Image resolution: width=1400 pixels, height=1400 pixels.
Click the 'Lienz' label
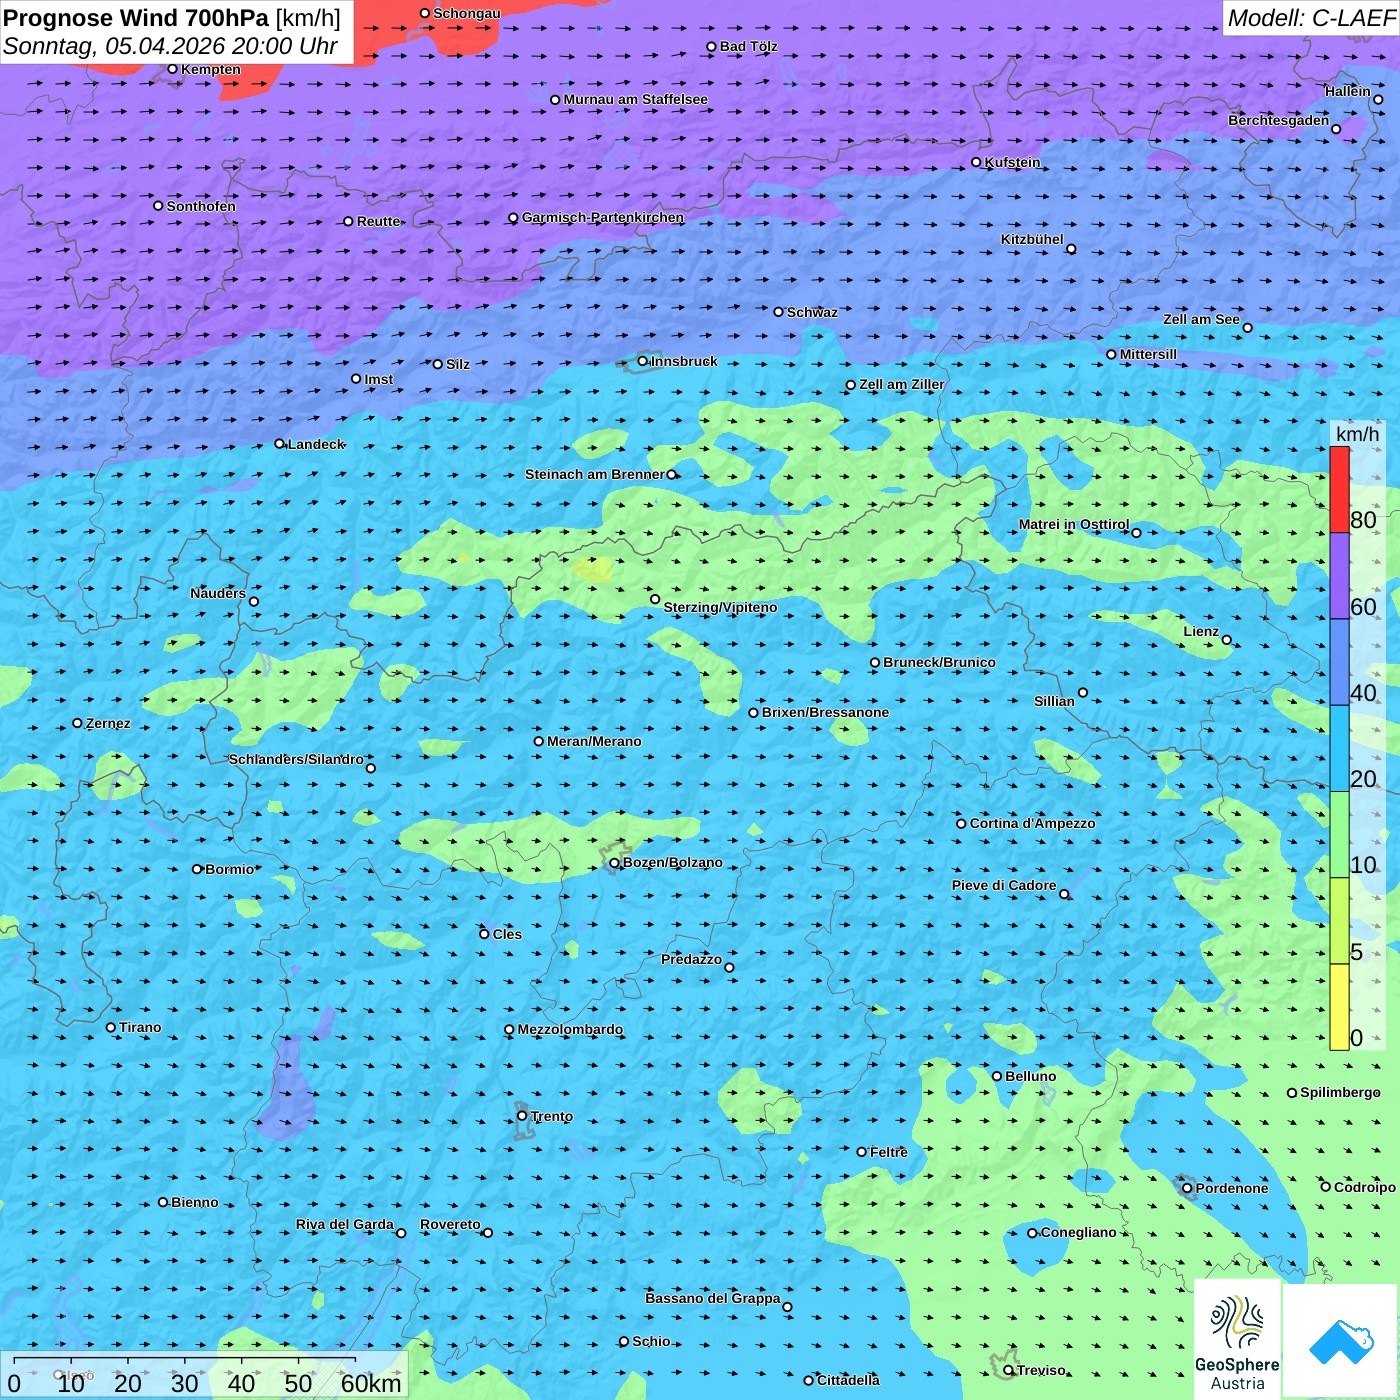pos(1201,631)
